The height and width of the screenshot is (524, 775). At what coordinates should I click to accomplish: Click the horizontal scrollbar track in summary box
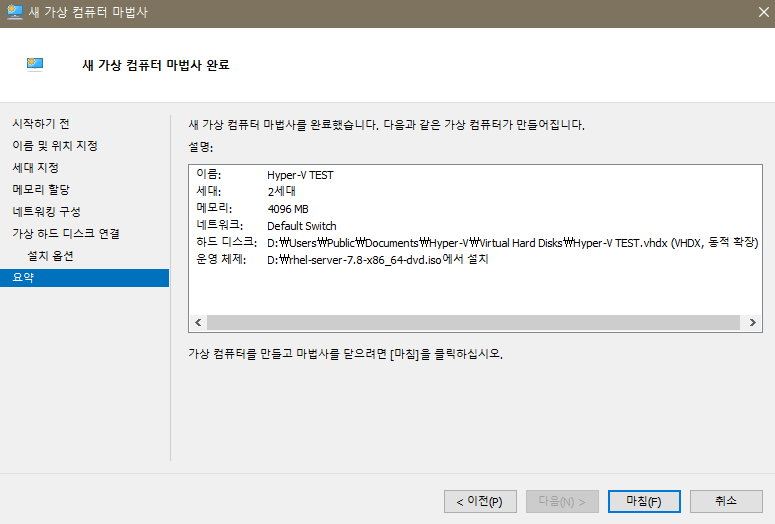[473, 322]
